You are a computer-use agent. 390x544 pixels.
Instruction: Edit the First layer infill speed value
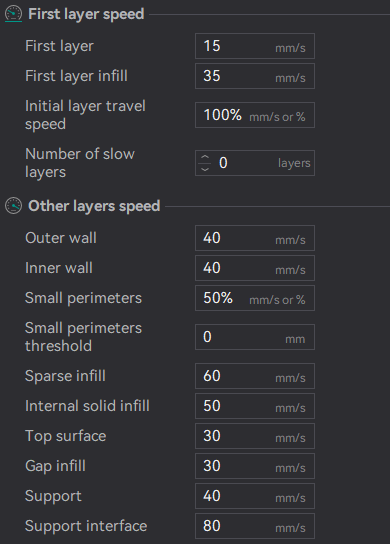coord(255,76)
